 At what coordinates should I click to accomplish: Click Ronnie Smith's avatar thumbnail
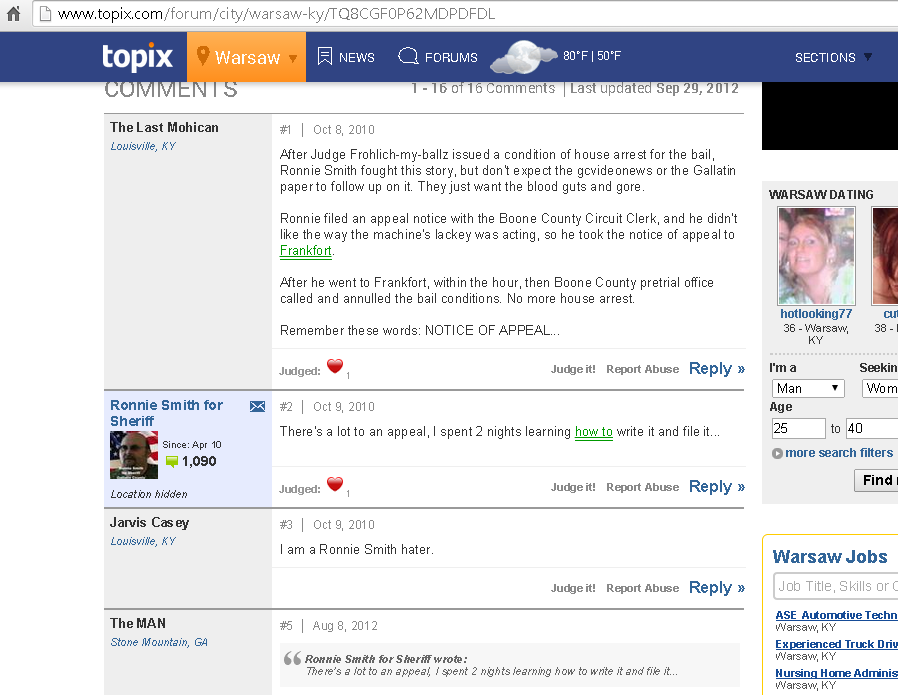134,455
